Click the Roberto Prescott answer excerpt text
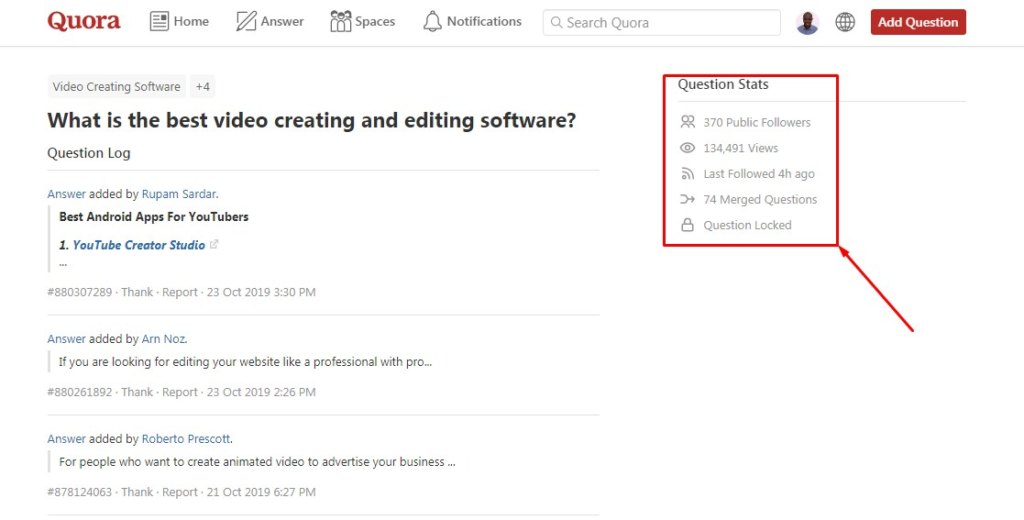Image resolution: width=1024 pixels, height=520 pixels. pyautogui.click(x=257, y=462)
